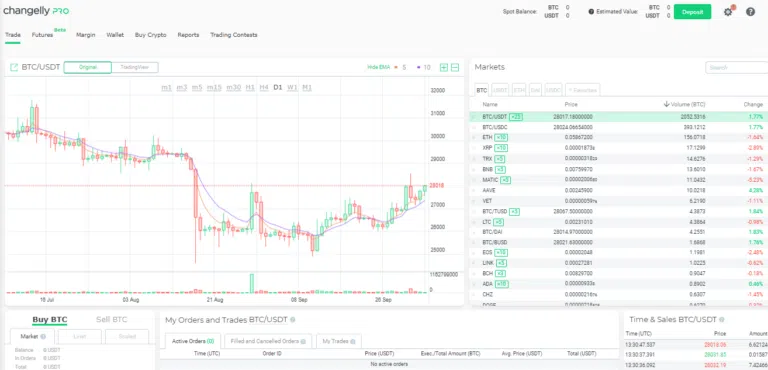The width and height of the screenshot is (768, 370).
Task: Switch chart to Original mode
Action: point(88,67)
